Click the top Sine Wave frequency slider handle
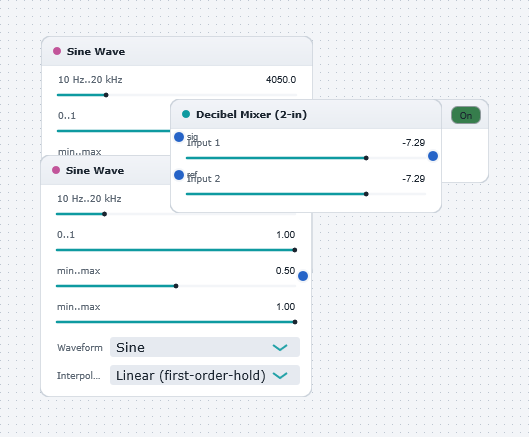The width and height of the screenshot is (529, 437). (x=106, y=95)
